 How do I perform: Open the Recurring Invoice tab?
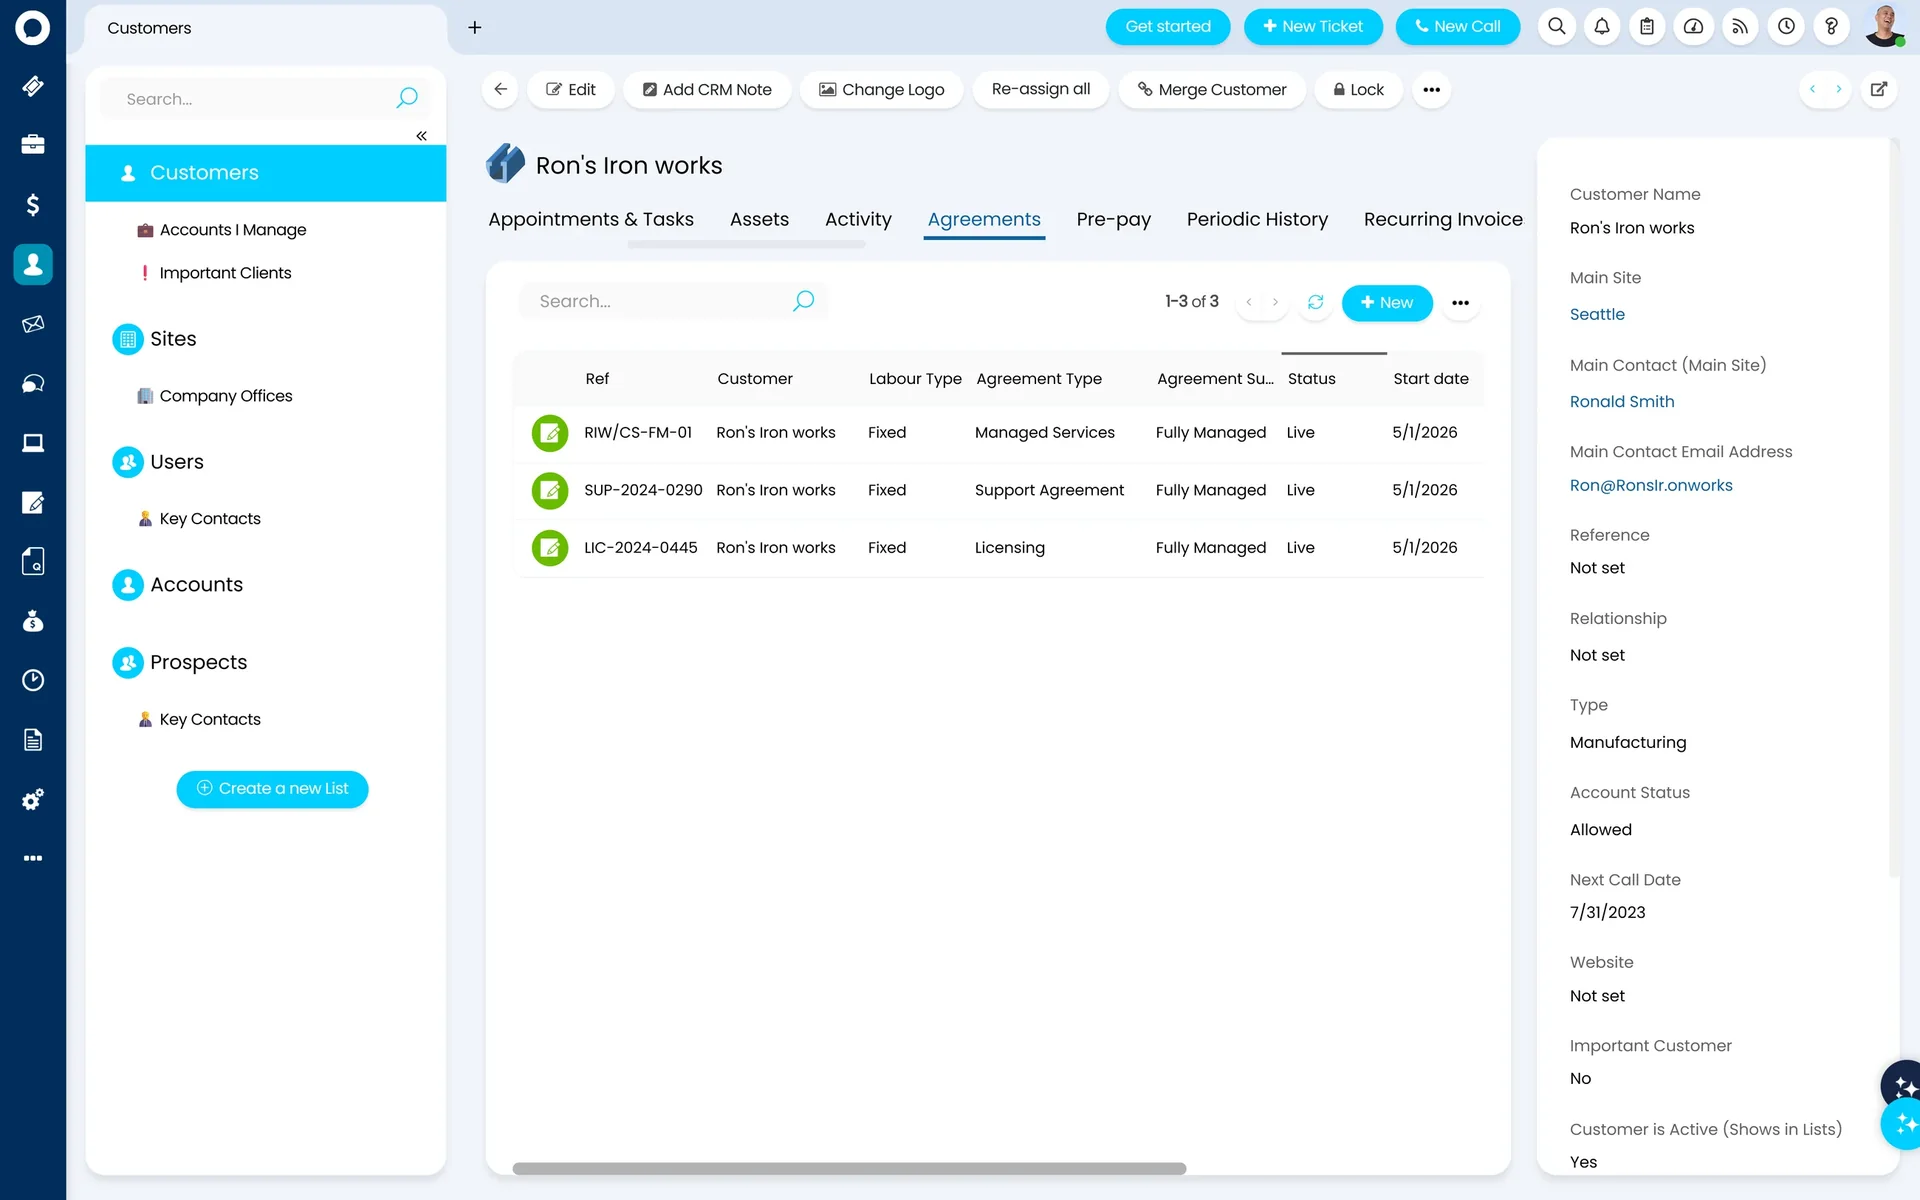(x=1443, y=219)
